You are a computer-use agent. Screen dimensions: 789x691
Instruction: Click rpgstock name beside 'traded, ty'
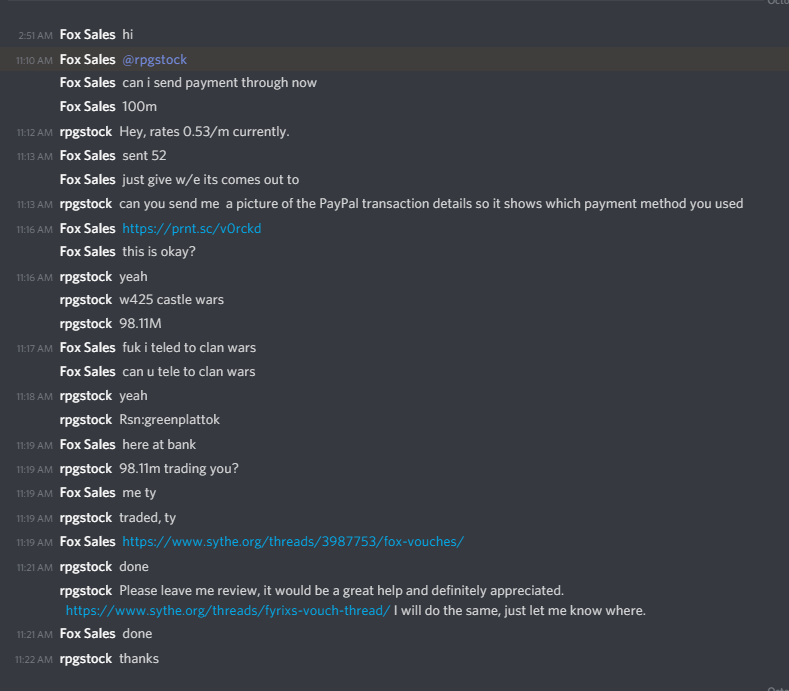(86, 518)
